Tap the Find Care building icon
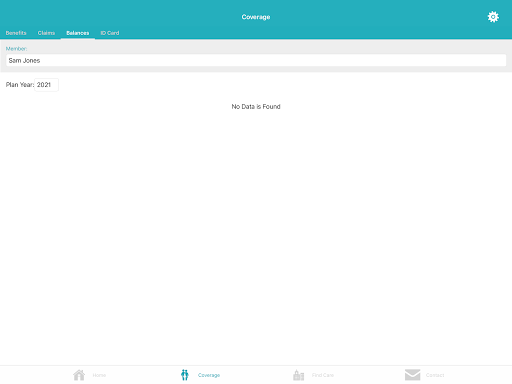This screenshot has width=512, height=384. pos(298,375)
